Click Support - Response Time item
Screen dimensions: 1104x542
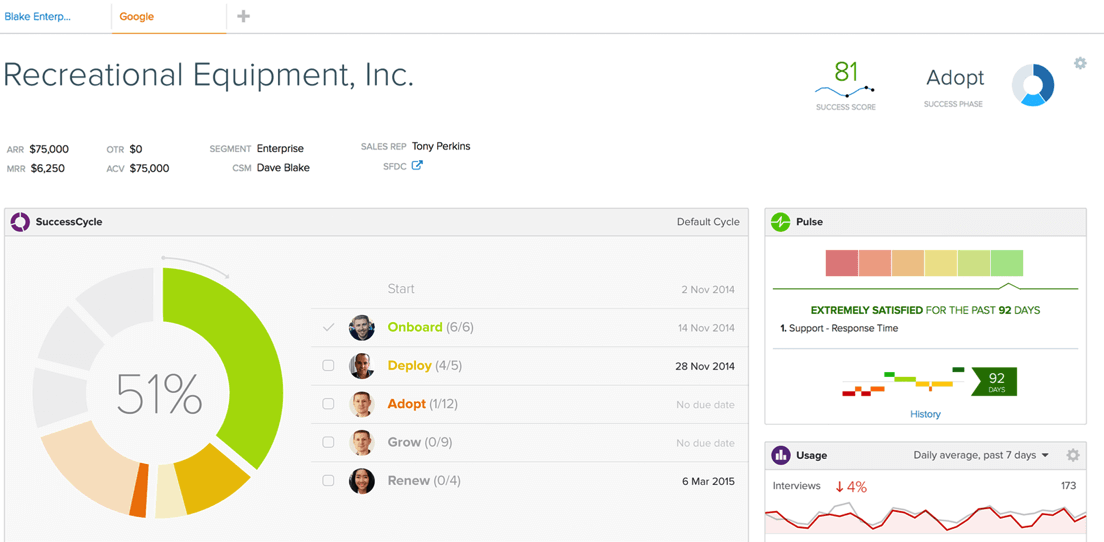pos(843,328)
